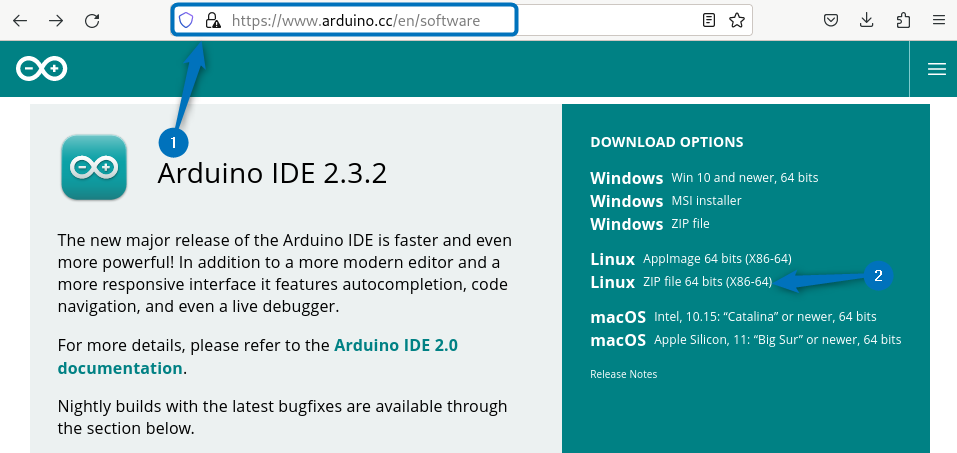View site security padlock info
Screen dimensions: 957x453
[213, 21]
